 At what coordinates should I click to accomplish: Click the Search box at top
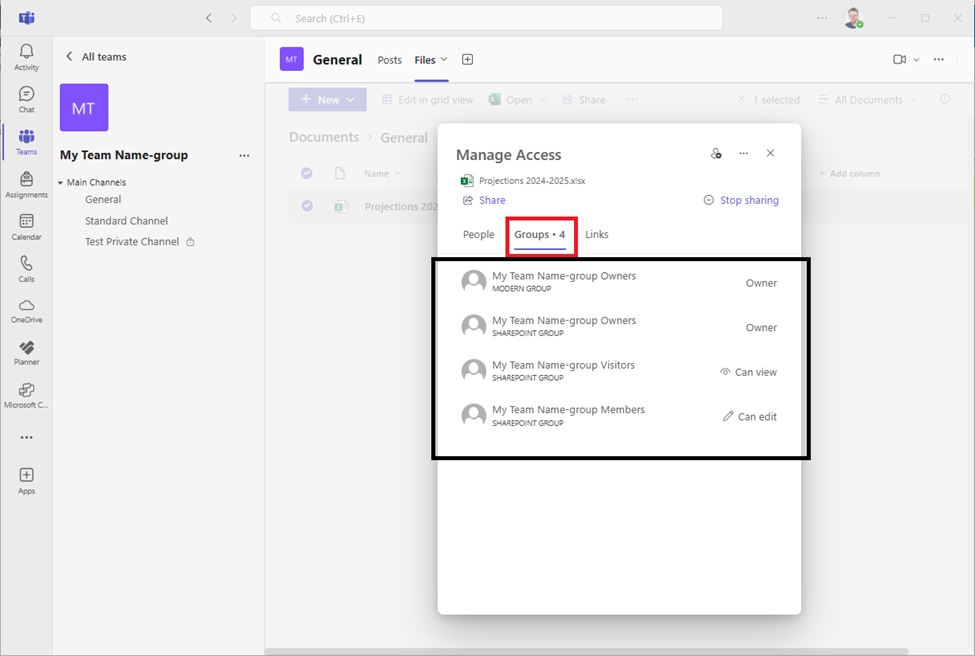486,18
